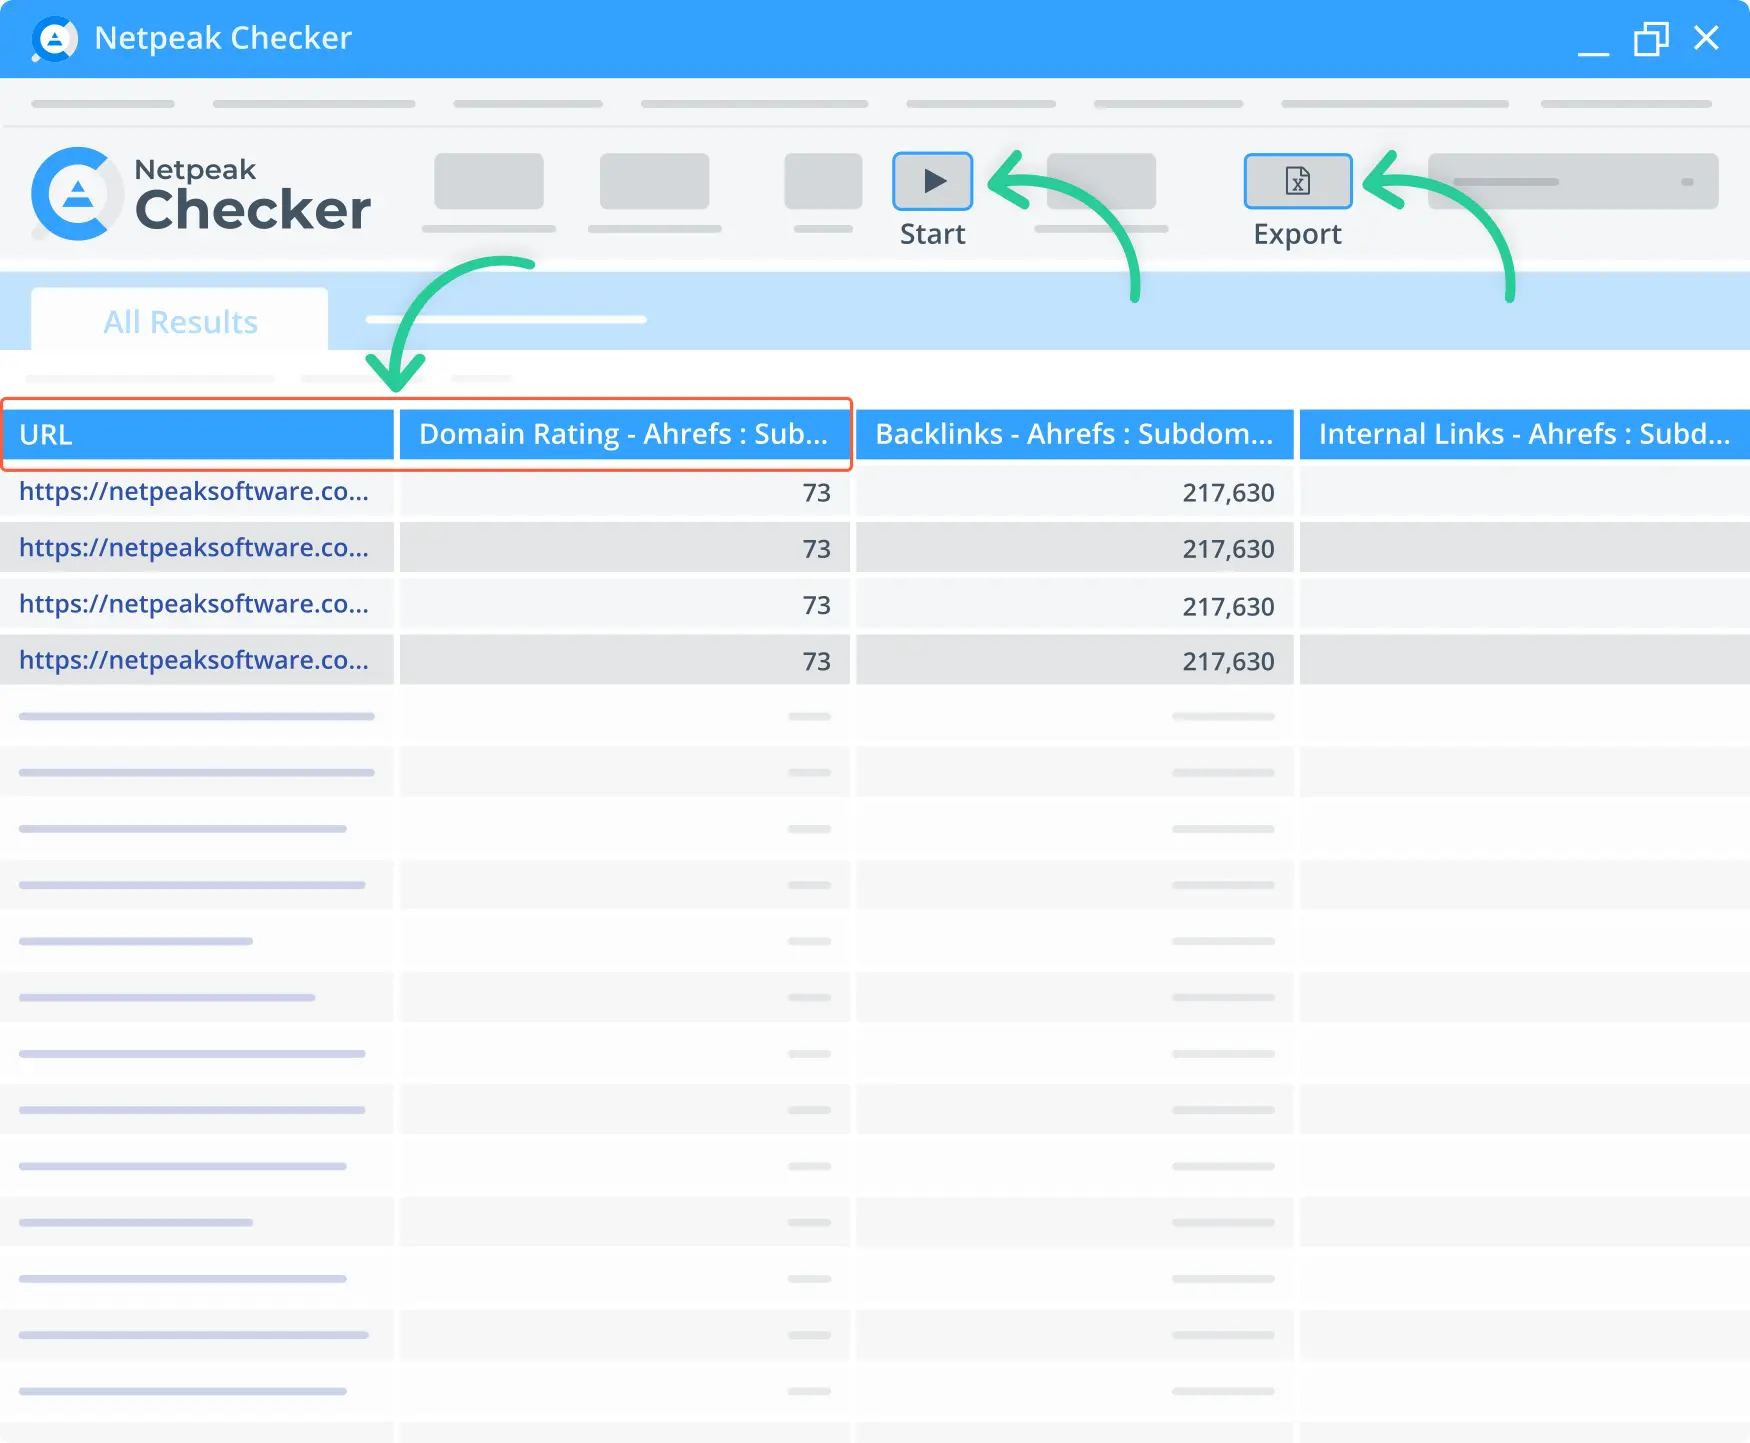Select Domain Rating value 73 in second row
This screenshot has width=1750, height=1443.
[x=816, y=548]
